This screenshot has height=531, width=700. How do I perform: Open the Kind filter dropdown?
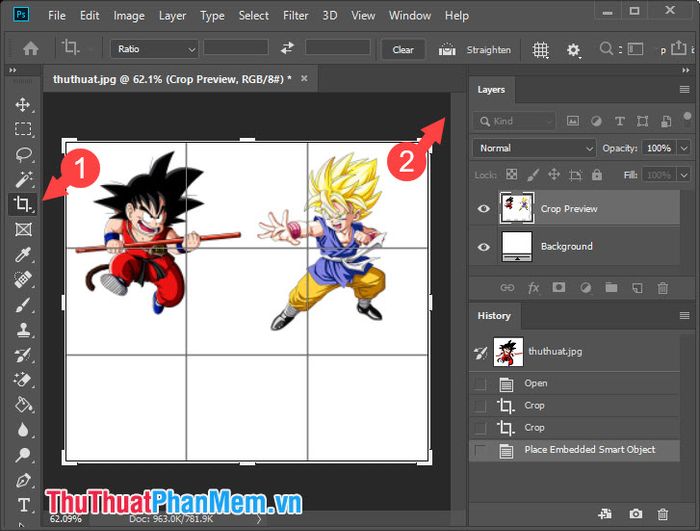(x=514, y=121)
